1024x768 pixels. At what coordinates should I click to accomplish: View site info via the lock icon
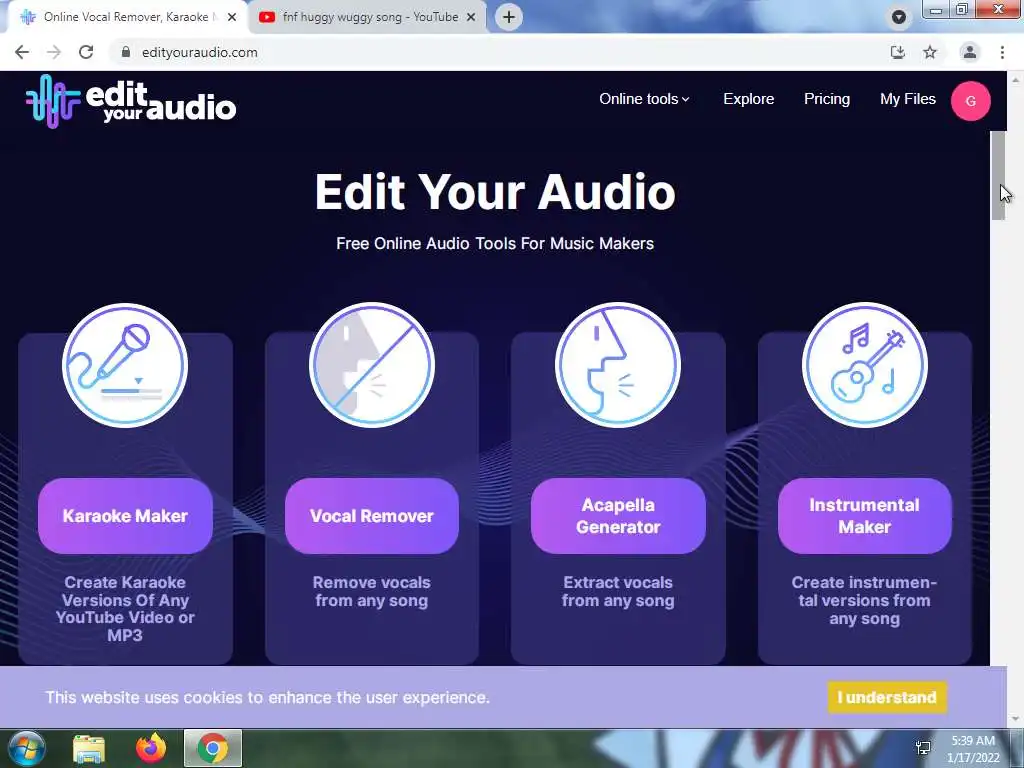[x=126, y=52]
